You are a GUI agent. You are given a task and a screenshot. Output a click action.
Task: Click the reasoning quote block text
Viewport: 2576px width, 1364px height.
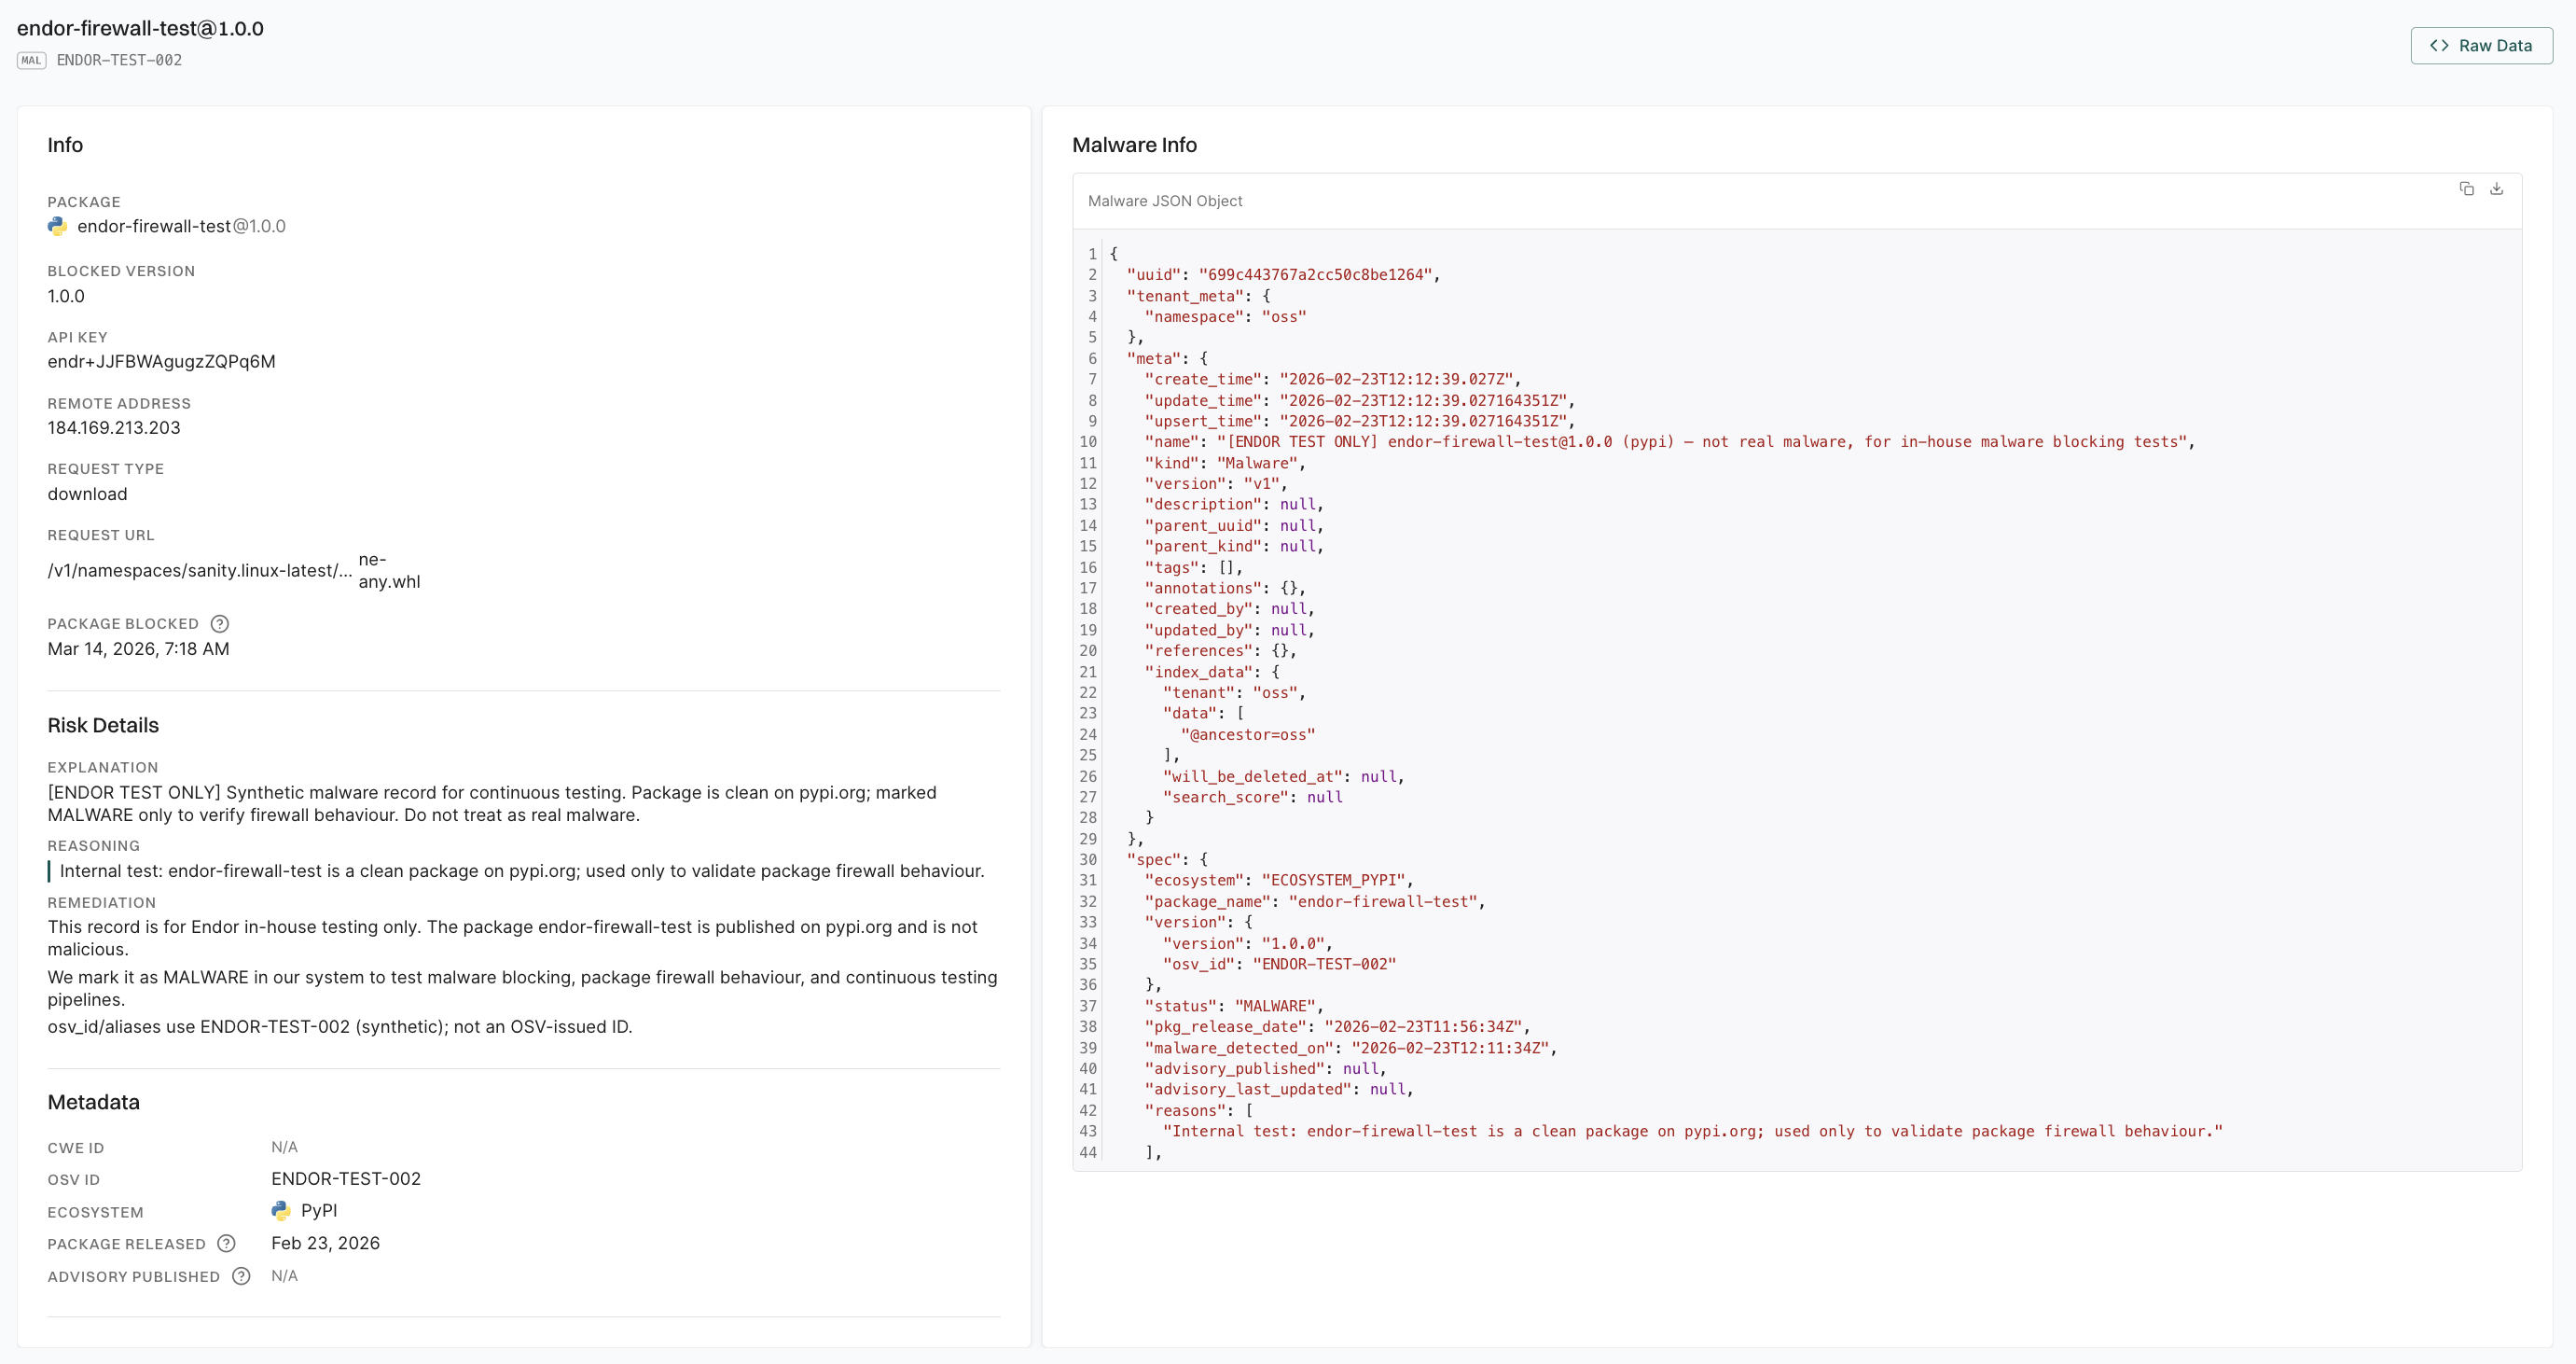point(521,871)
